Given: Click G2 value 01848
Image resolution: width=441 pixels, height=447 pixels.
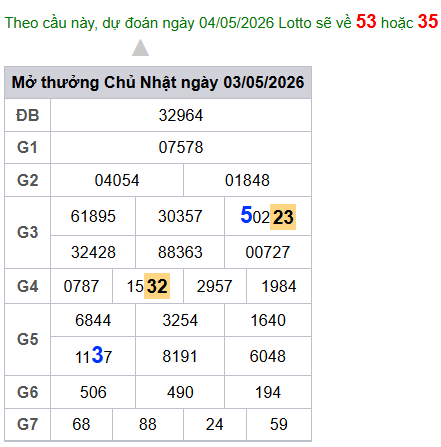Looking at the screenshot, I should pos(247,180).
